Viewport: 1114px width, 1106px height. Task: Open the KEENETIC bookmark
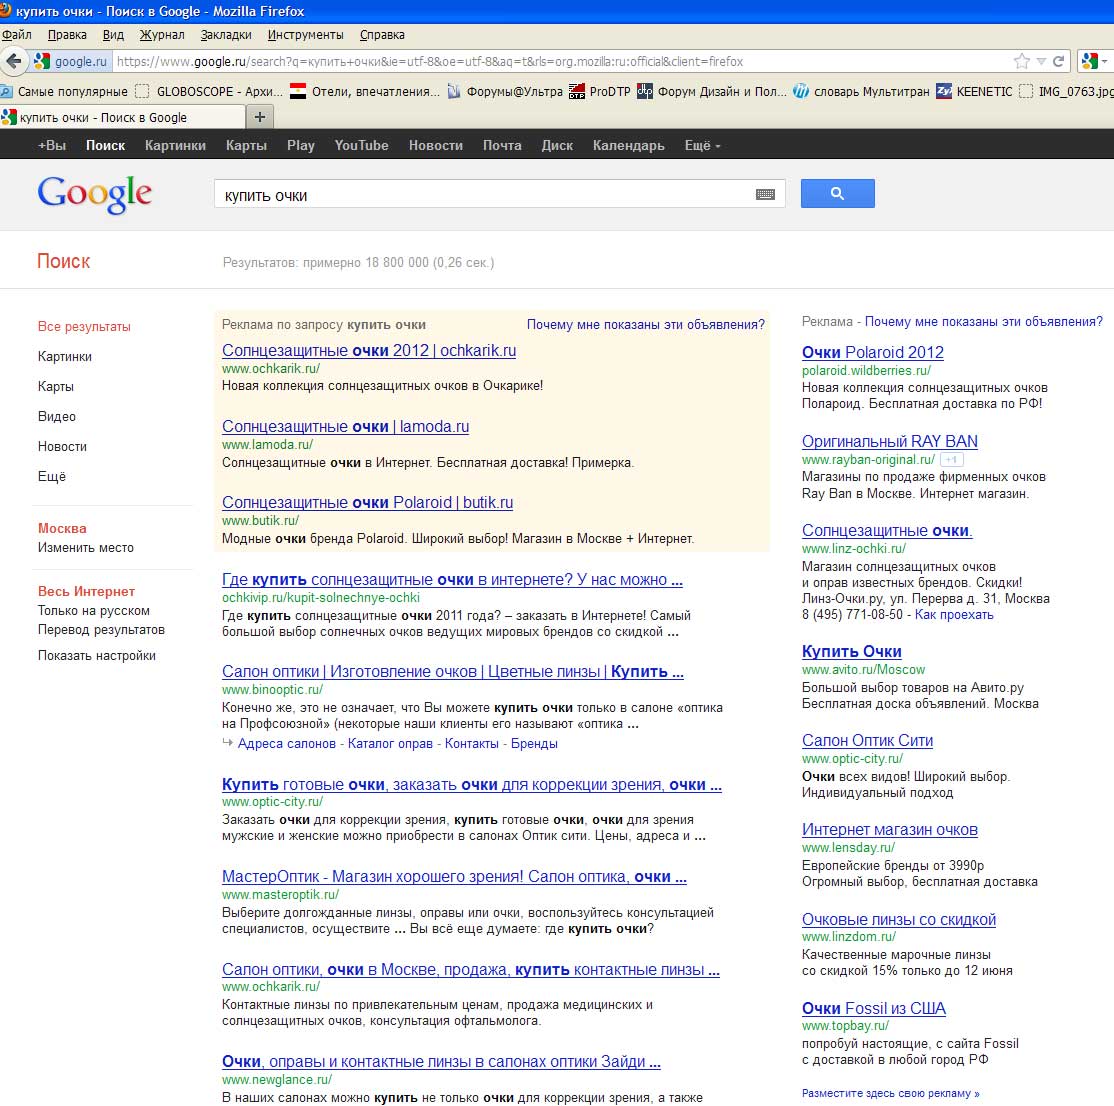(x=974, y=91)
